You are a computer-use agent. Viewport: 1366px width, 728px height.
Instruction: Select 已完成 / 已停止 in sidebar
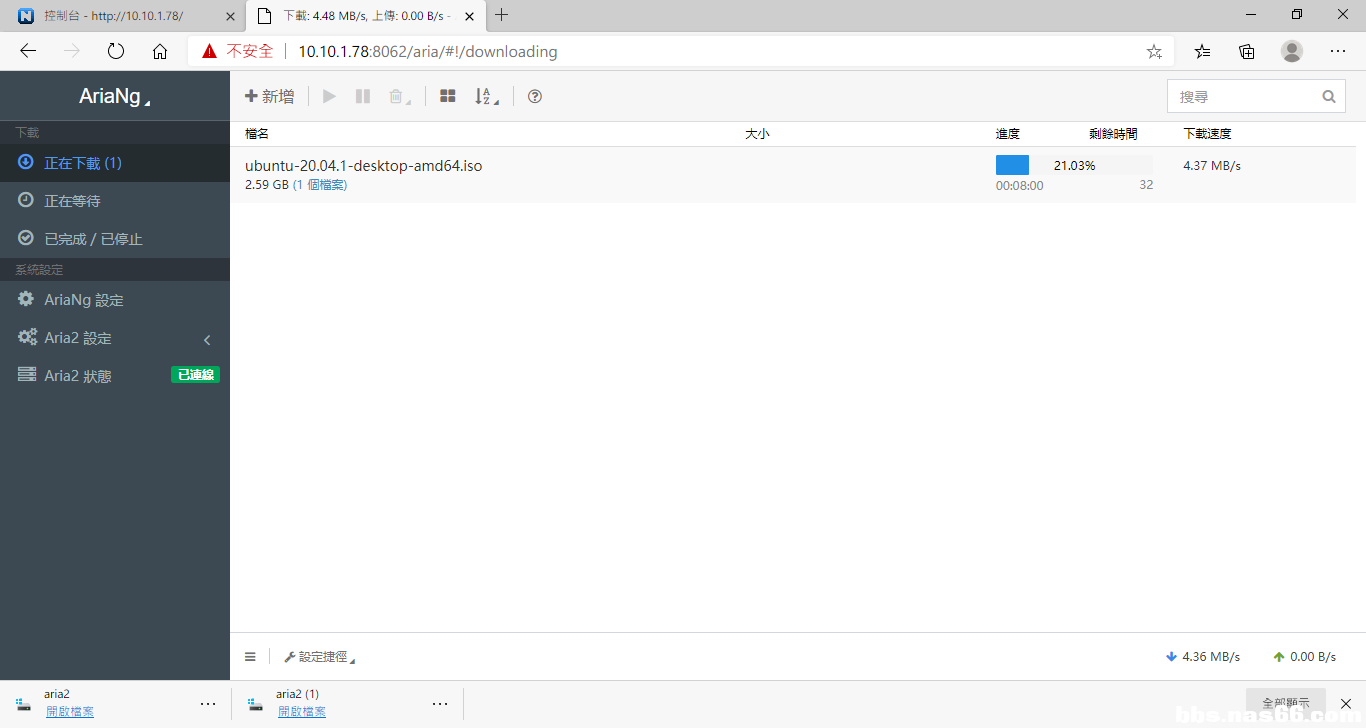[x=115, y=239]
